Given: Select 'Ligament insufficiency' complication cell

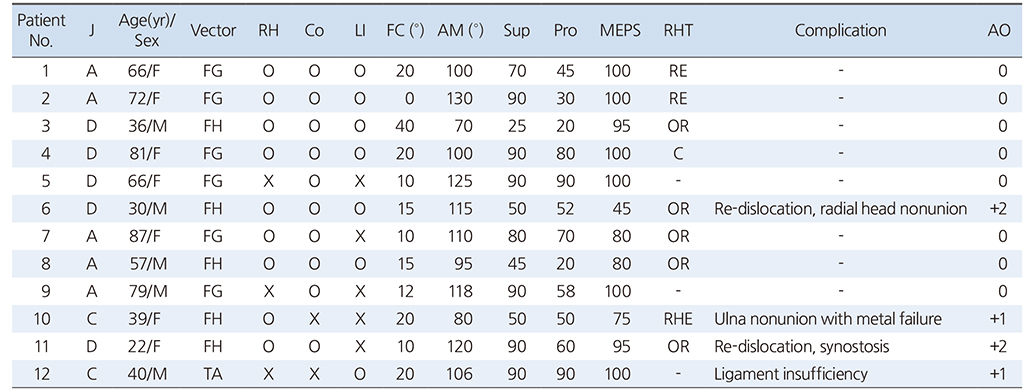Looking at the screenshot, I should [x=790, y=374].
